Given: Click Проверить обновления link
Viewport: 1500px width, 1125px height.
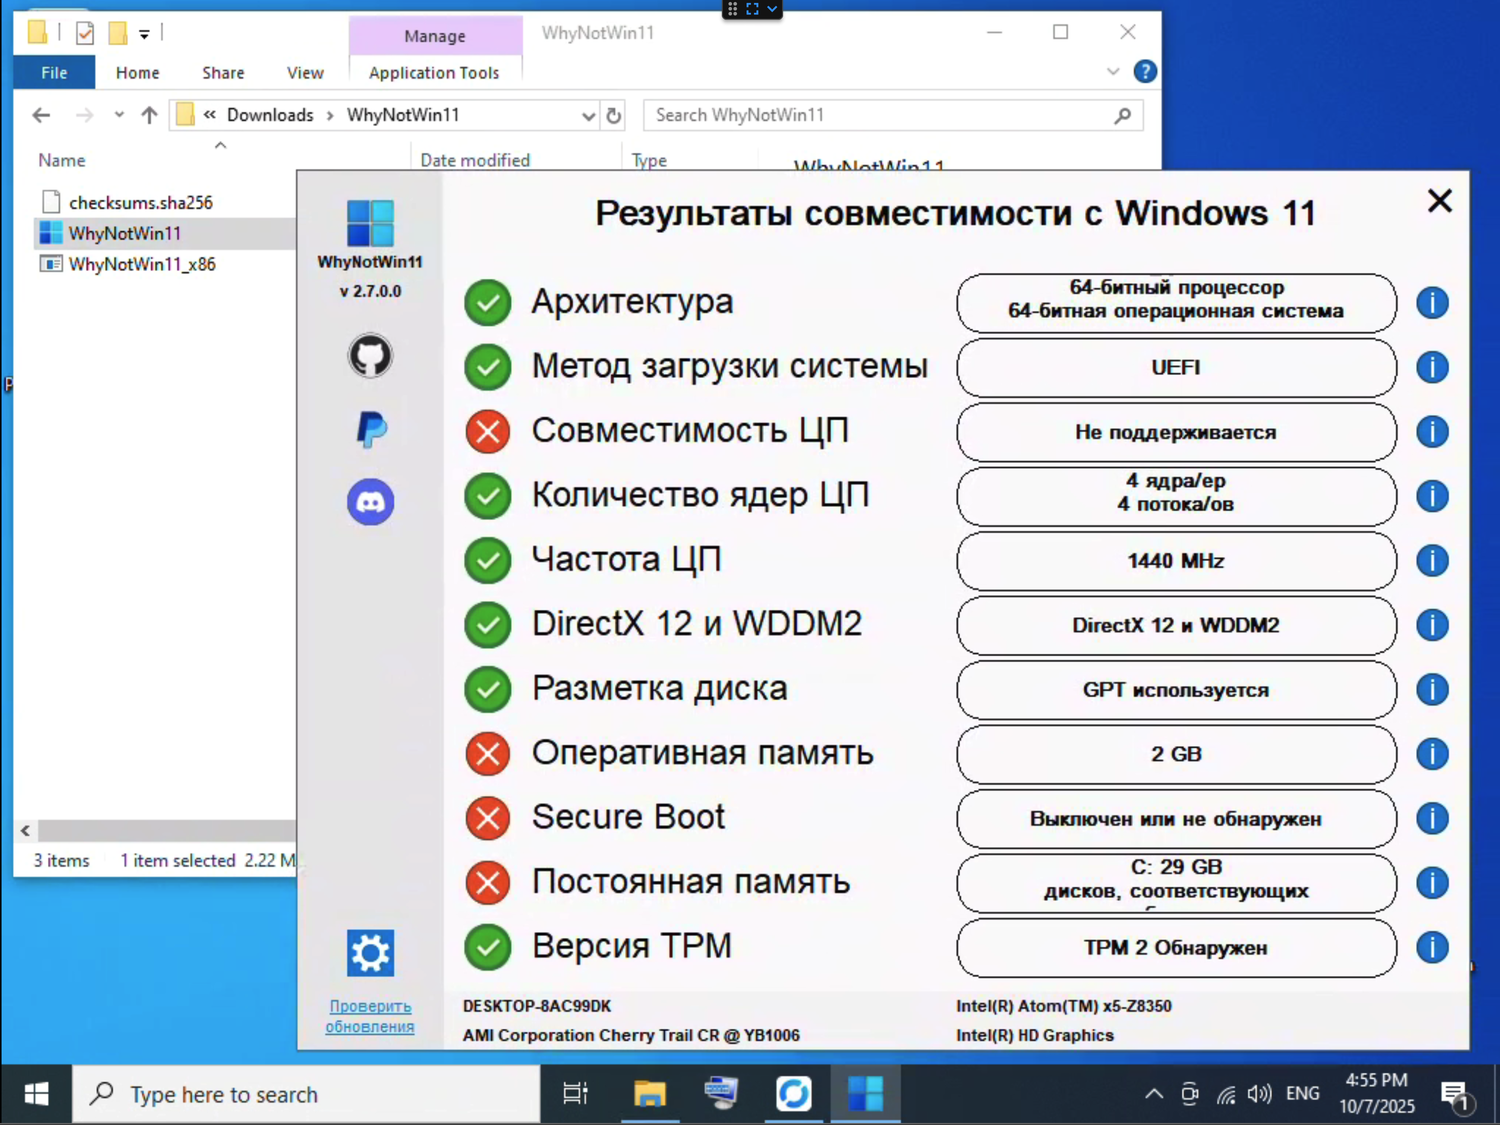Looking at the screenshot, I should (370, 1016).
